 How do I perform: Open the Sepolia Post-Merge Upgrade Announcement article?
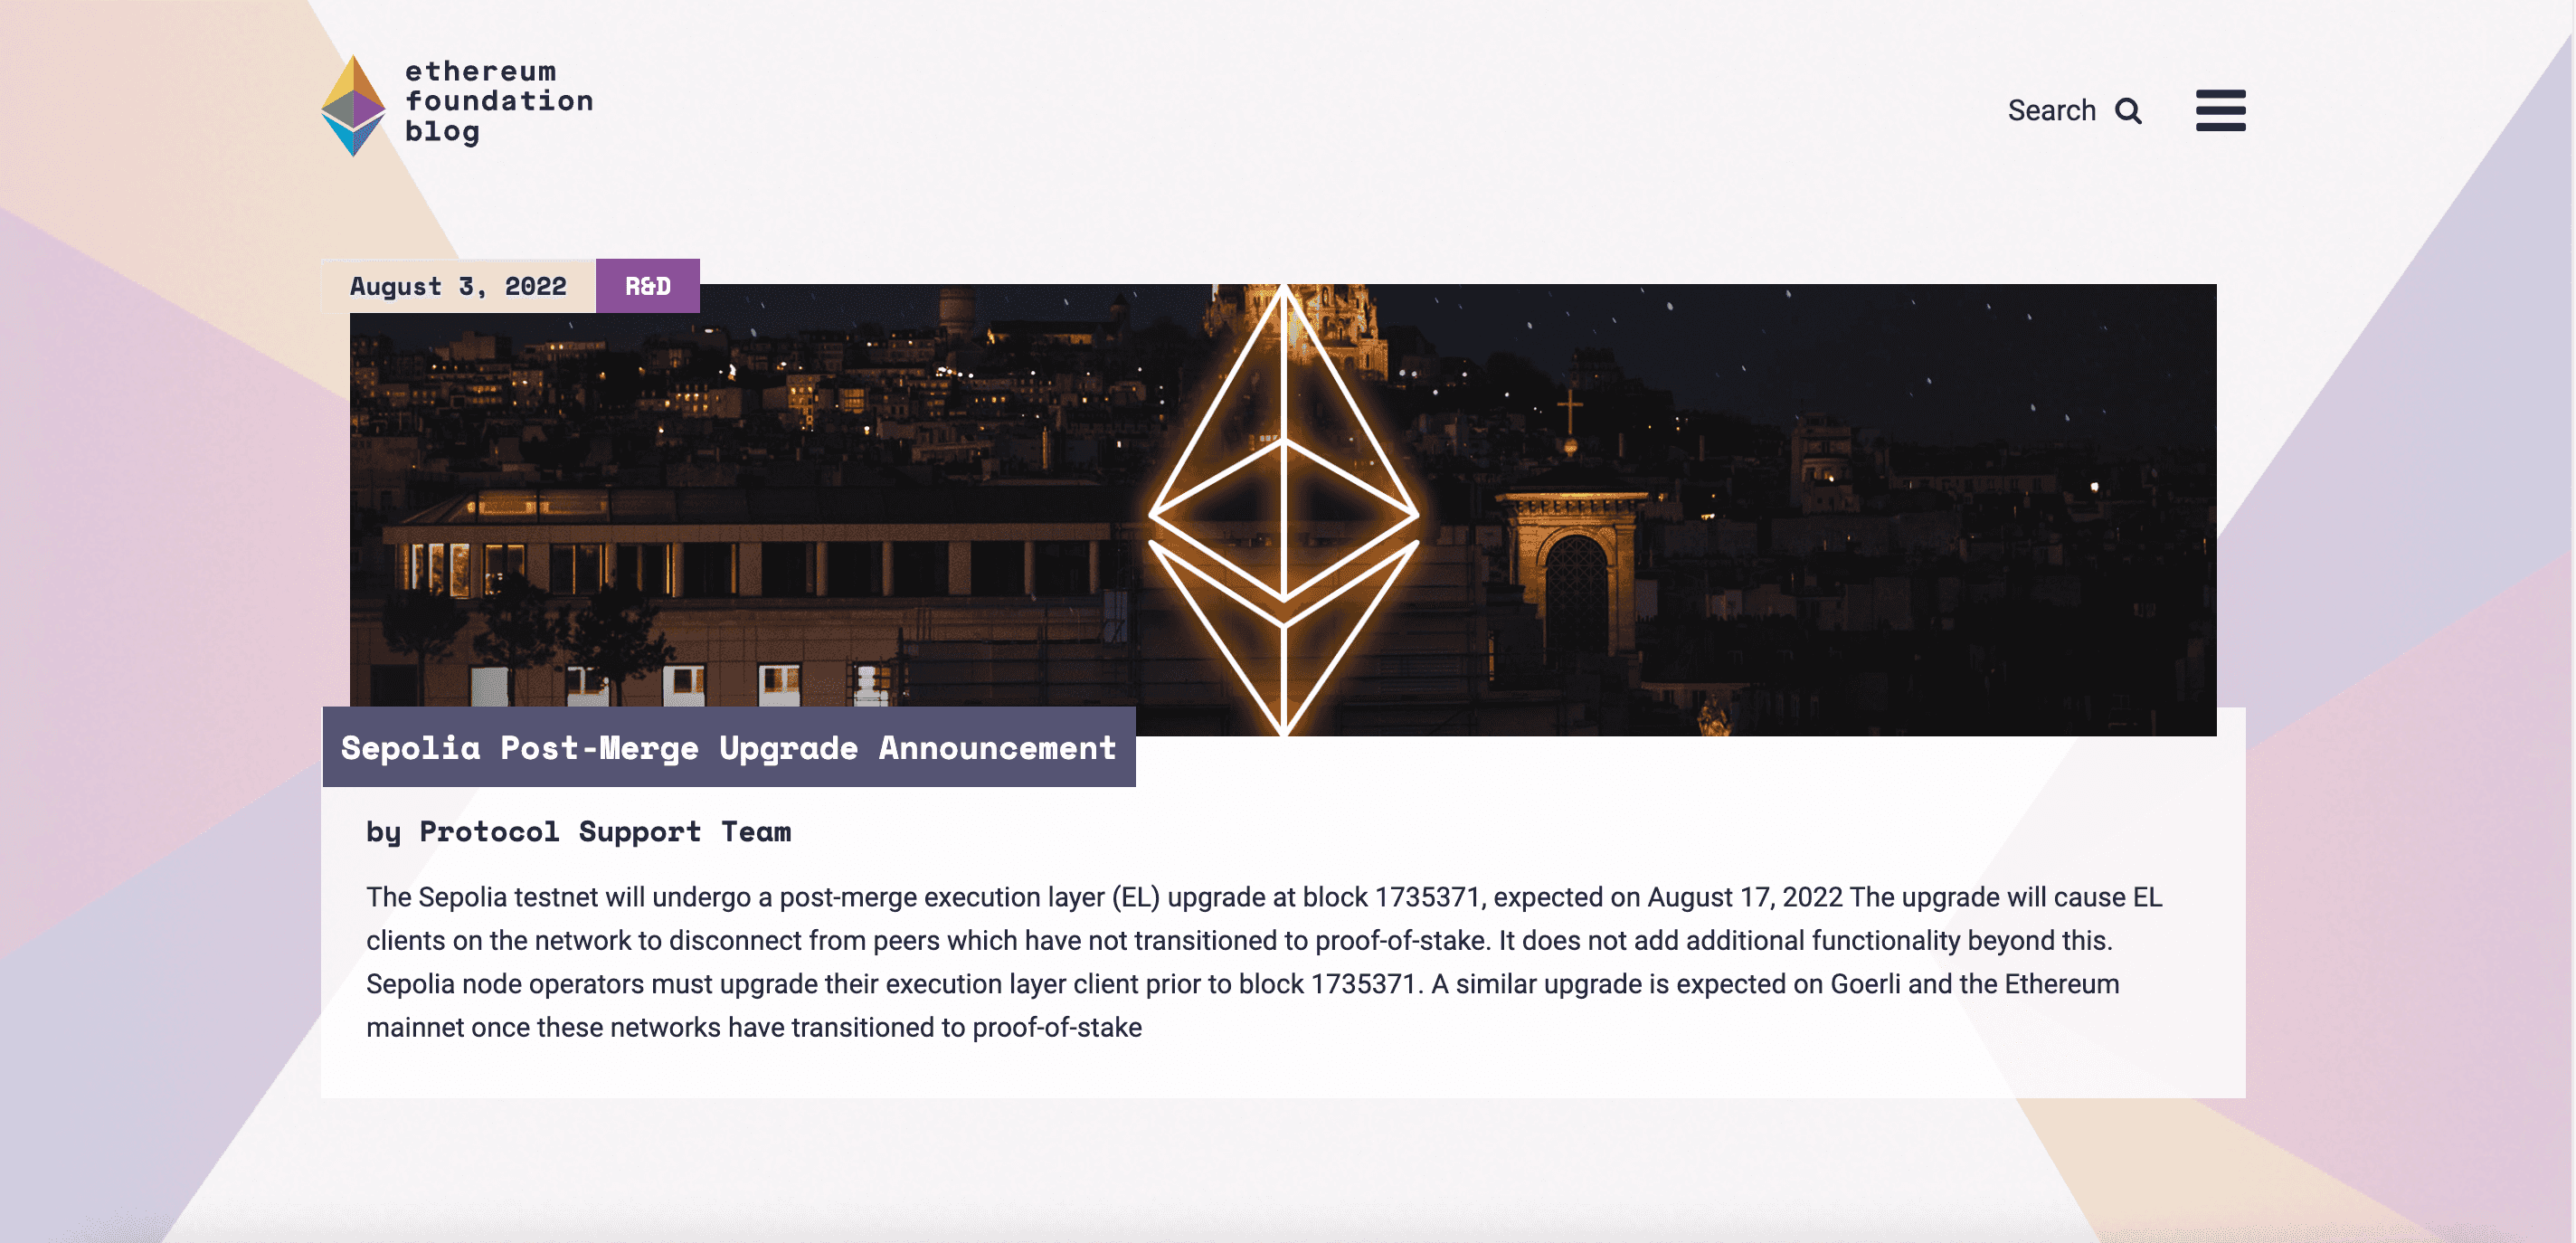[x=729, y=748]
